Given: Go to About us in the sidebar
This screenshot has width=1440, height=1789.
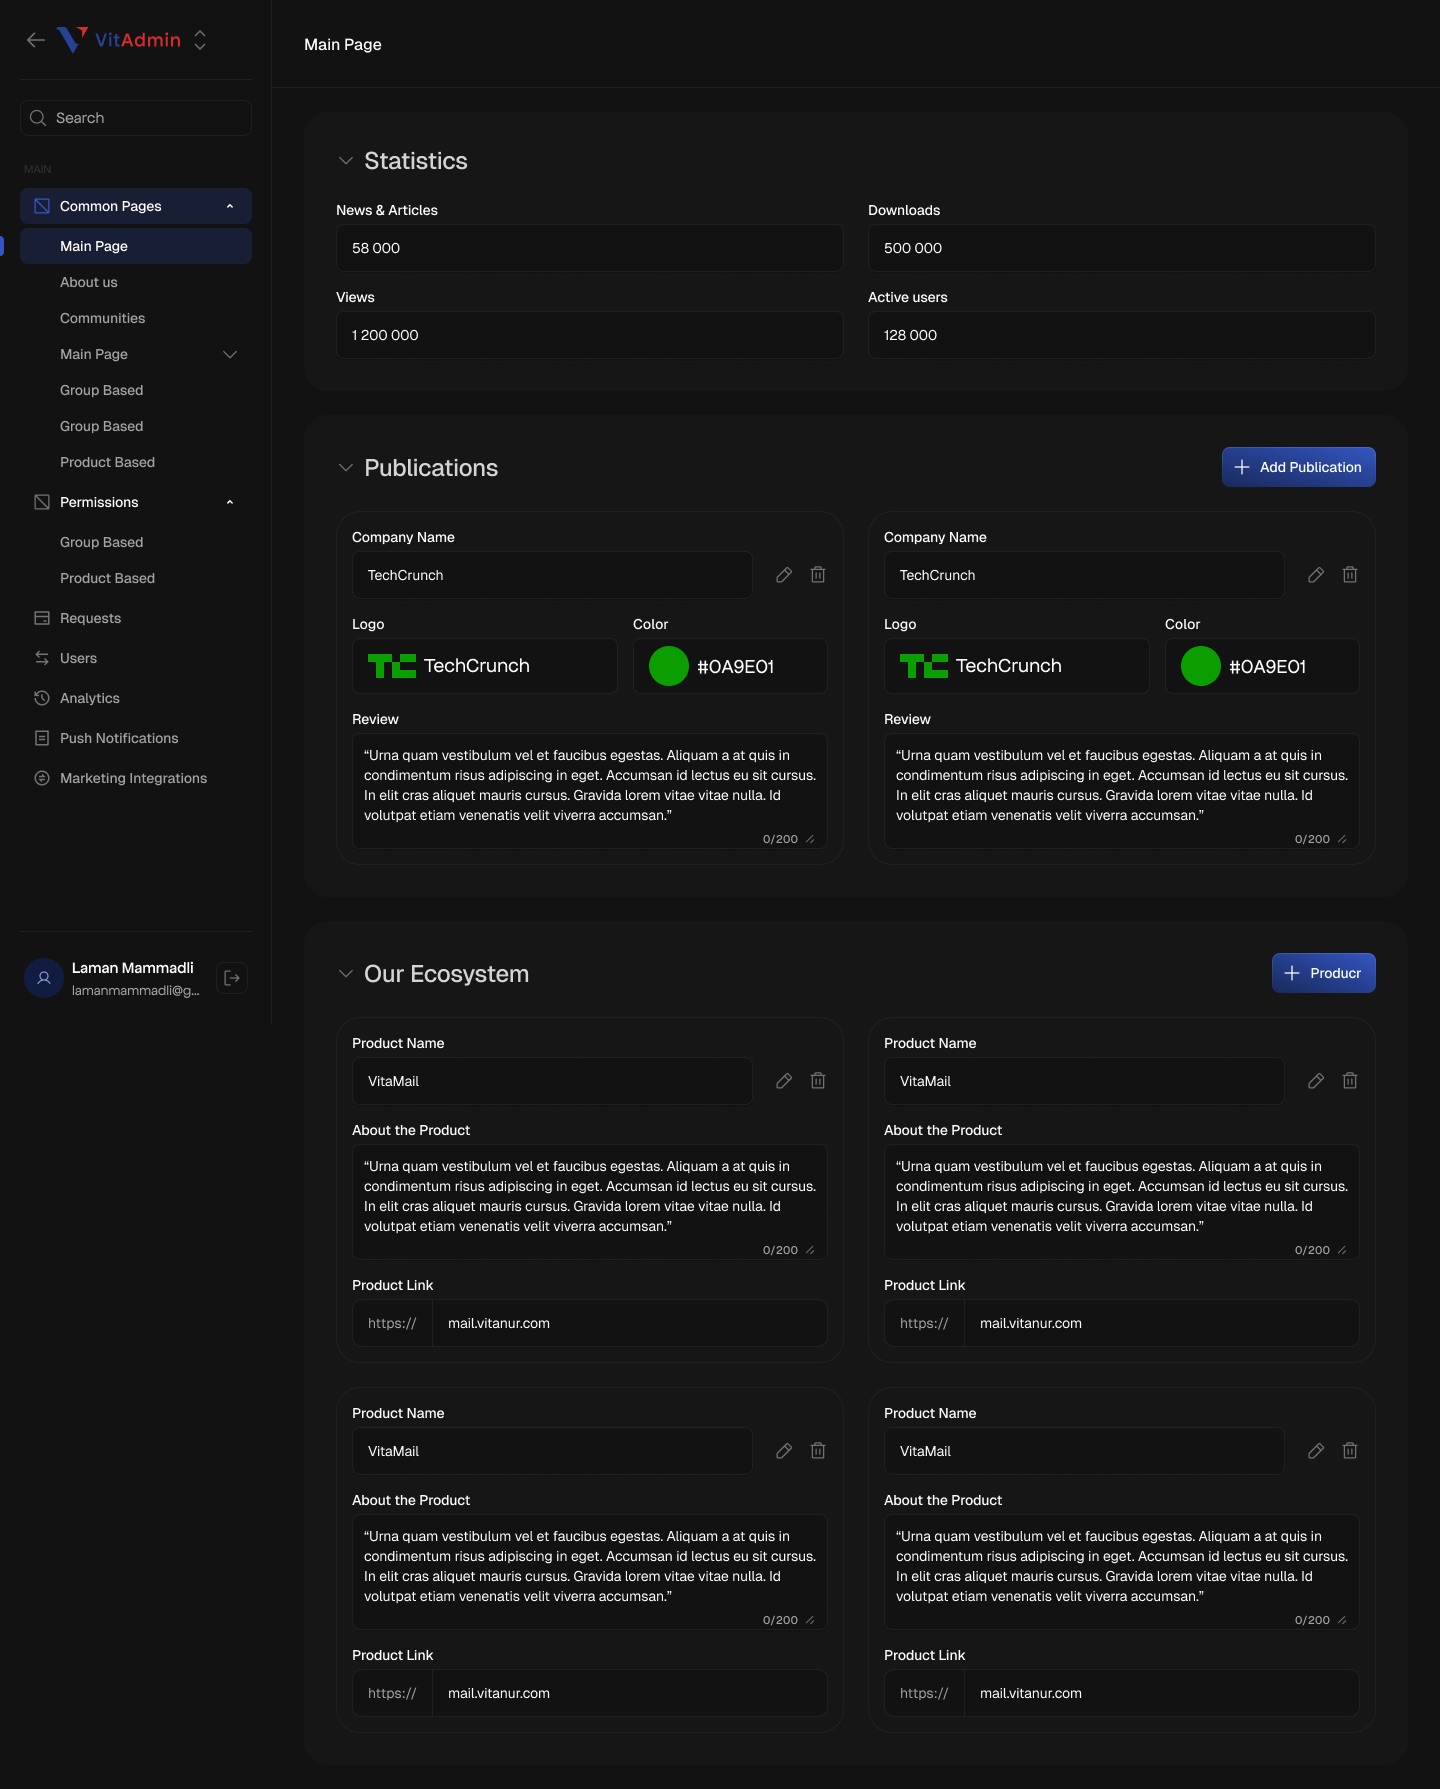Looking at the screenshot, I should coord(89,282).
